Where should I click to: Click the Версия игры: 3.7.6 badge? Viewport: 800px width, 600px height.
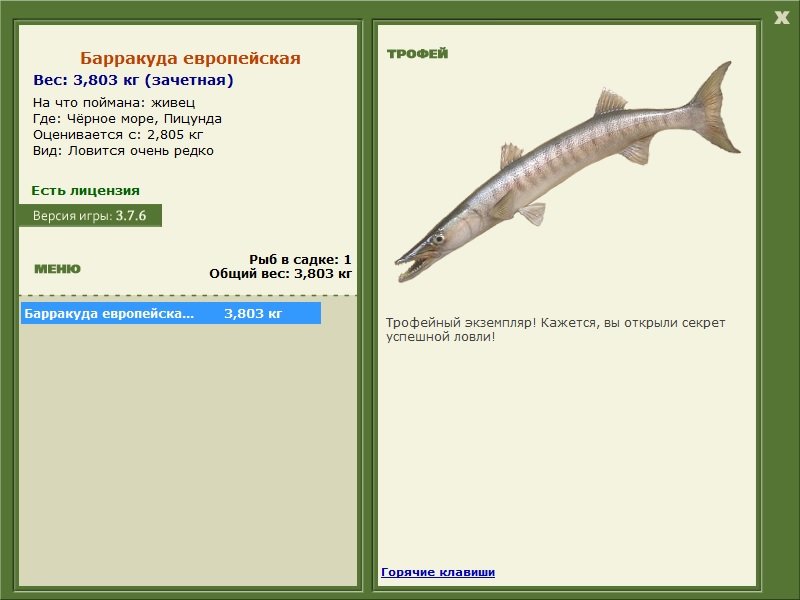90,215
